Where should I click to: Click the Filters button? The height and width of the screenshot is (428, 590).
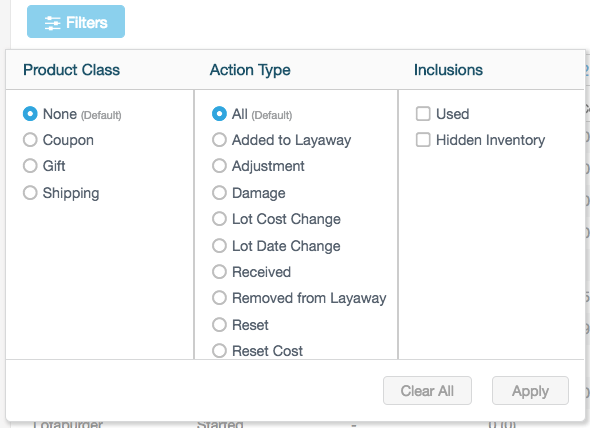coord(76,21)
